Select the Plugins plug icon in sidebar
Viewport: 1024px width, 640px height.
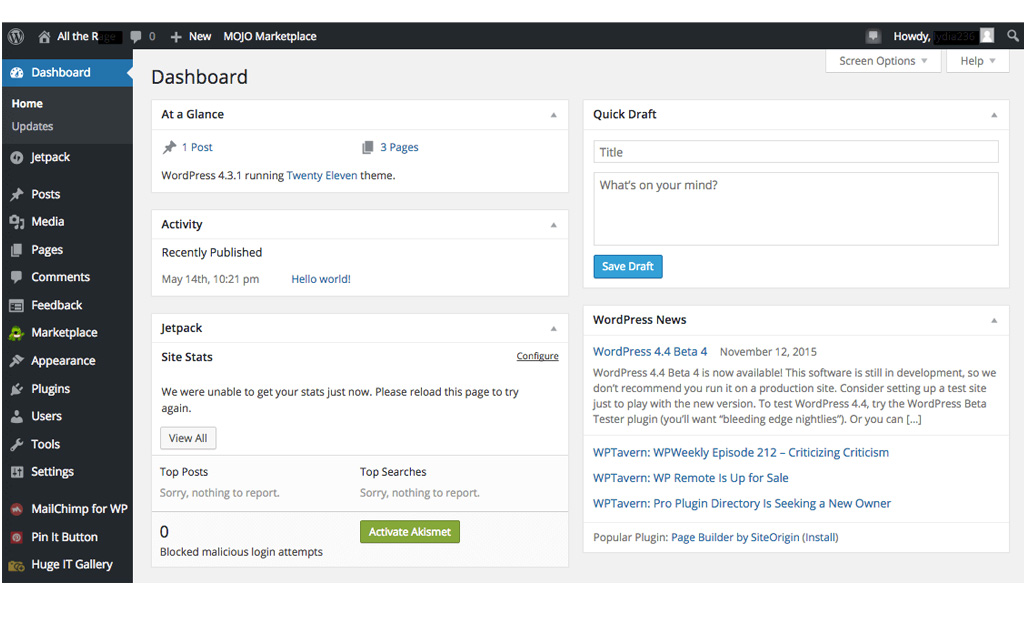(16, 389)
